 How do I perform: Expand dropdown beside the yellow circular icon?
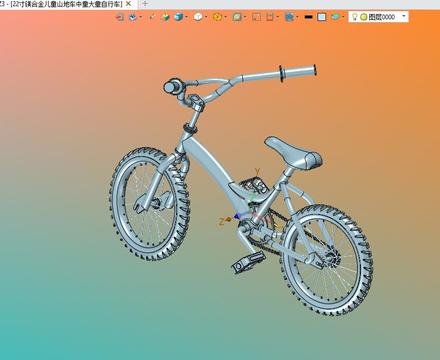point(225,17)
